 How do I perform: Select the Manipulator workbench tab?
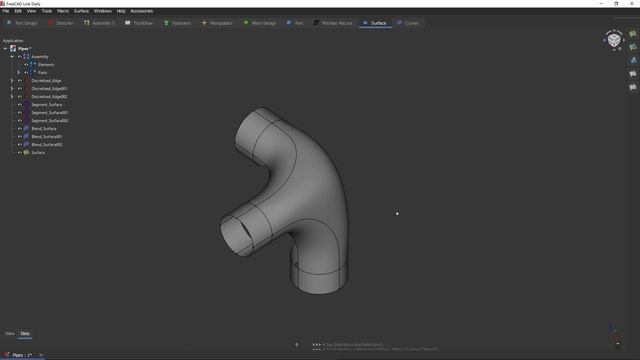pos(217,23)
